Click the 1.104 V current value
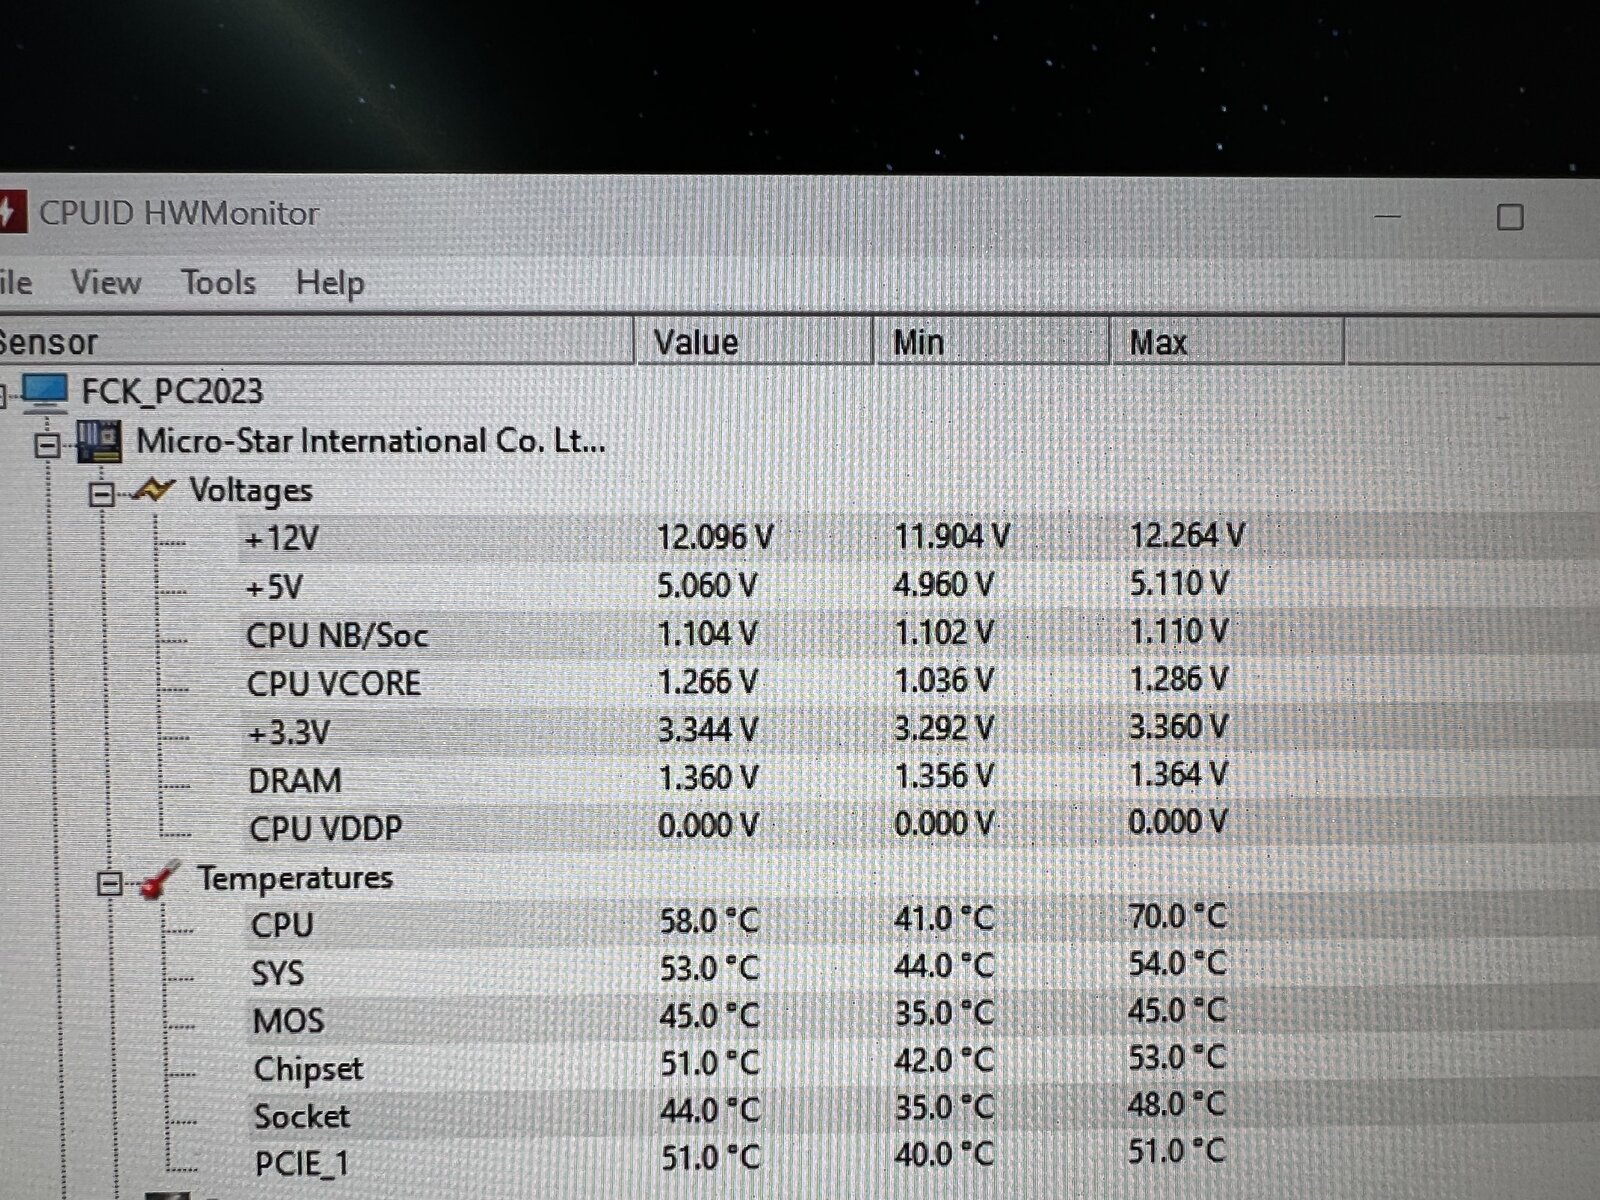The width and height of the screenshot is (1600, 1200). pos(708,633)
